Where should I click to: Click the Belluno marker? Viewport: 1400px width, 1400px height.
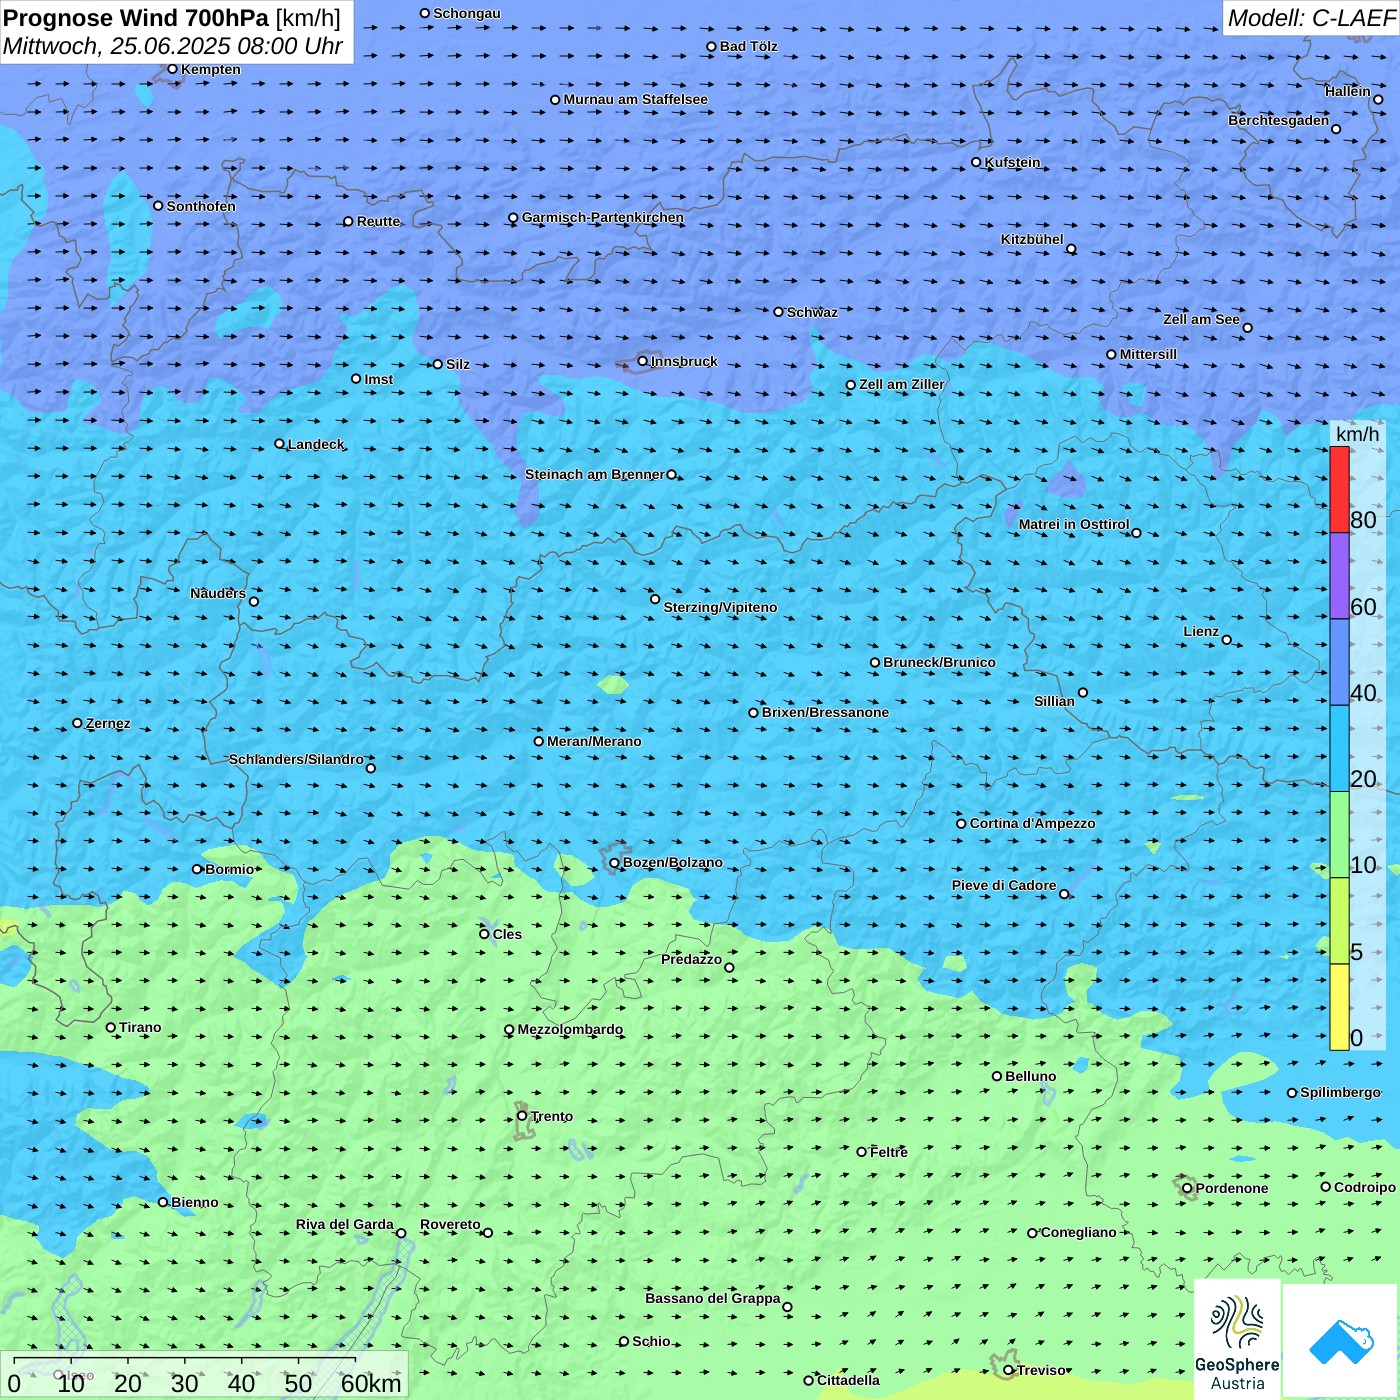(x=997, y=1076)
